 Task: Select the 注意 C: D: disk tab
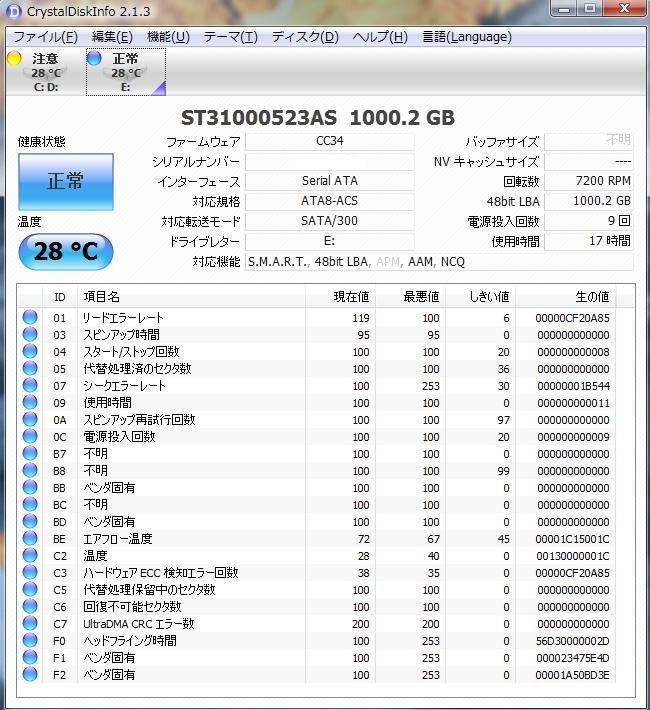coord(45,72)
